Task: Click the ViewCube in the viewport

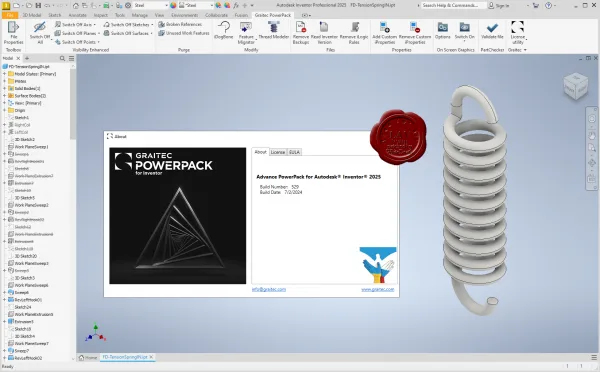Action: (x=576, y=86)
